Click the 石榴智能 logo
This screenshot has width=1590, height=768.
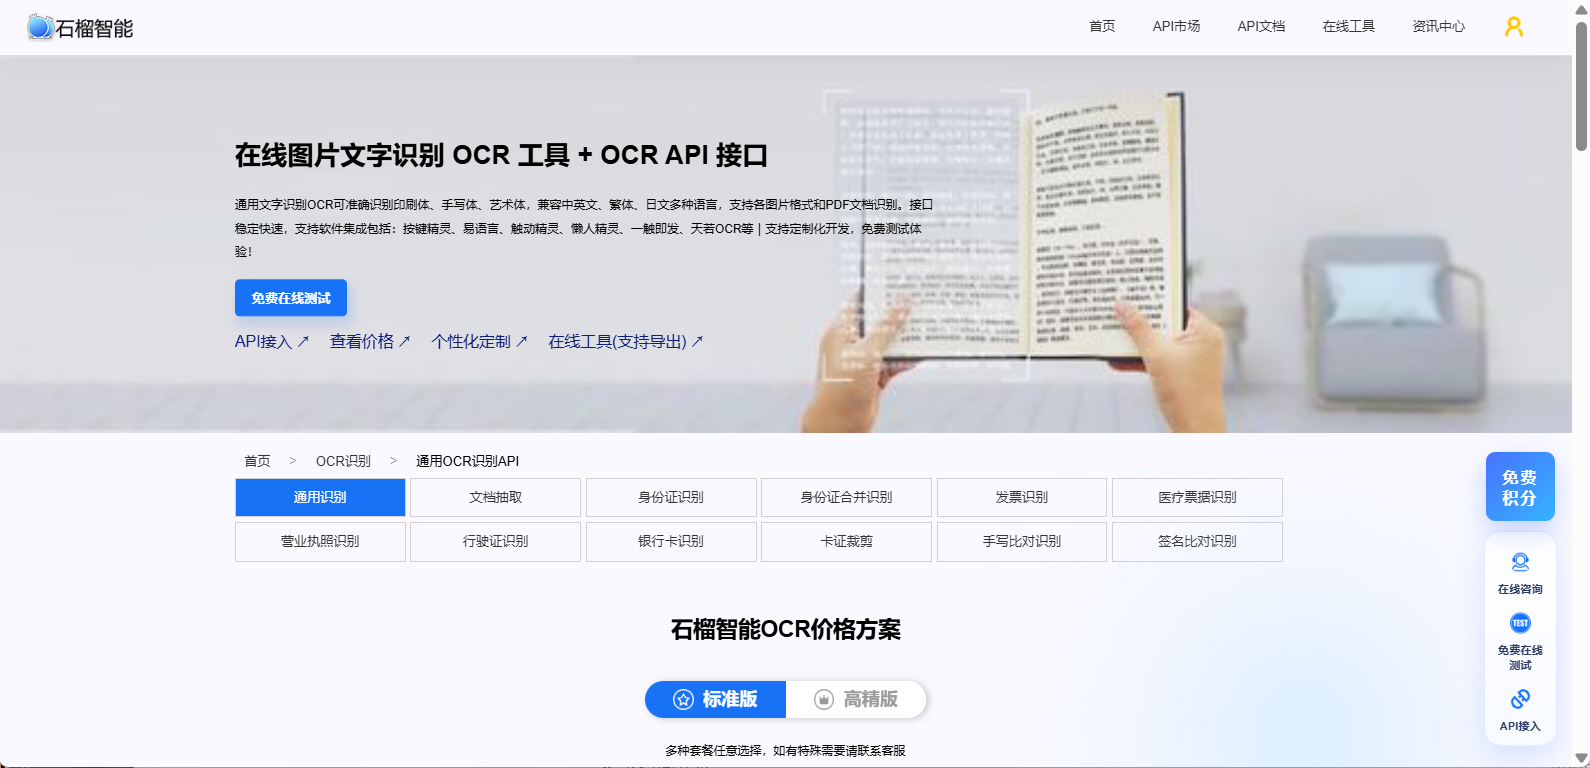pos(80,27)
